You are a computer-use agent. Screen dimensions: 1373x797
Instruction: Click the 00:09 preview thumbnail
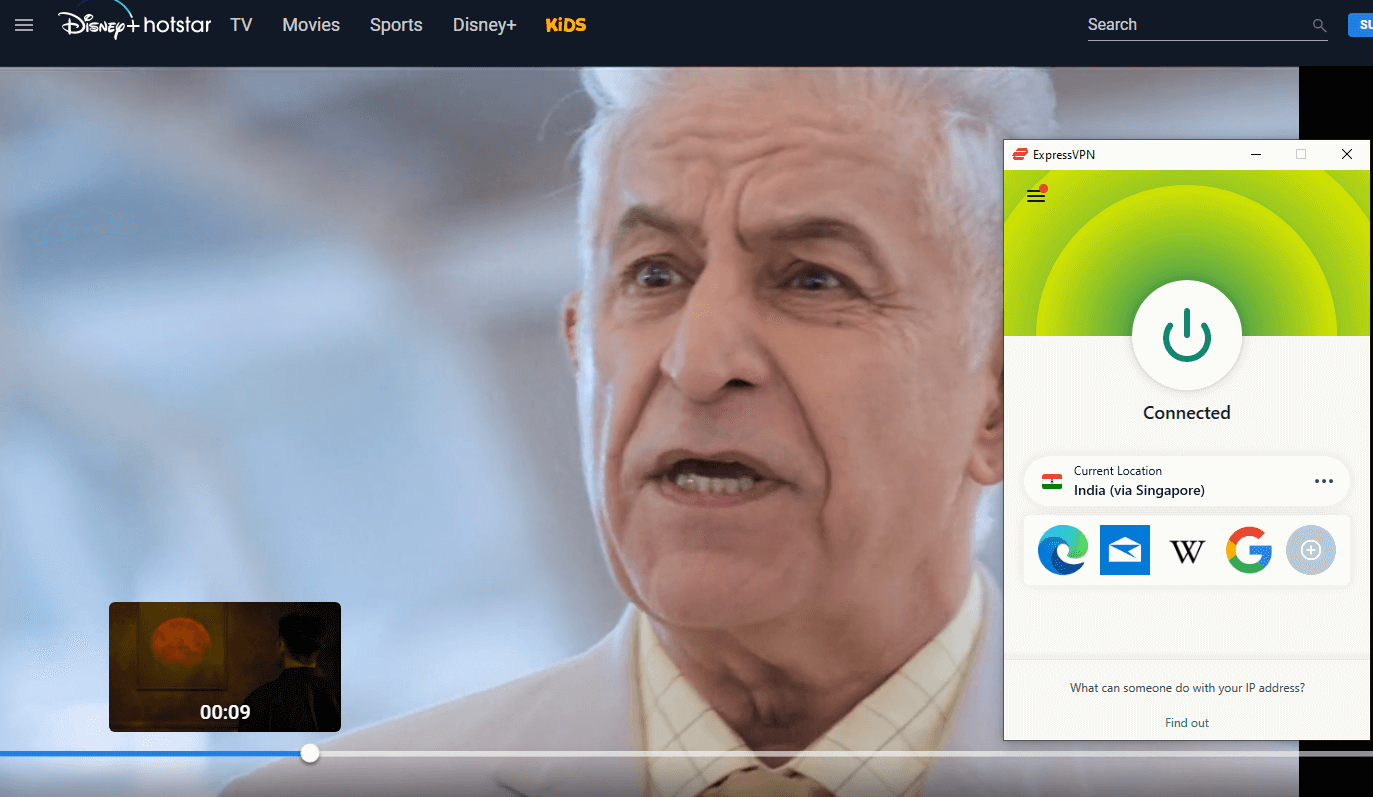pos(225,666)
